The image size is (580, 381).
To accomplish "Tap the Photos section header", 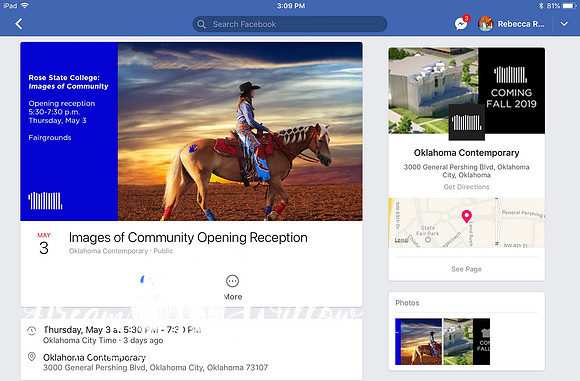I will coord(407,303).
